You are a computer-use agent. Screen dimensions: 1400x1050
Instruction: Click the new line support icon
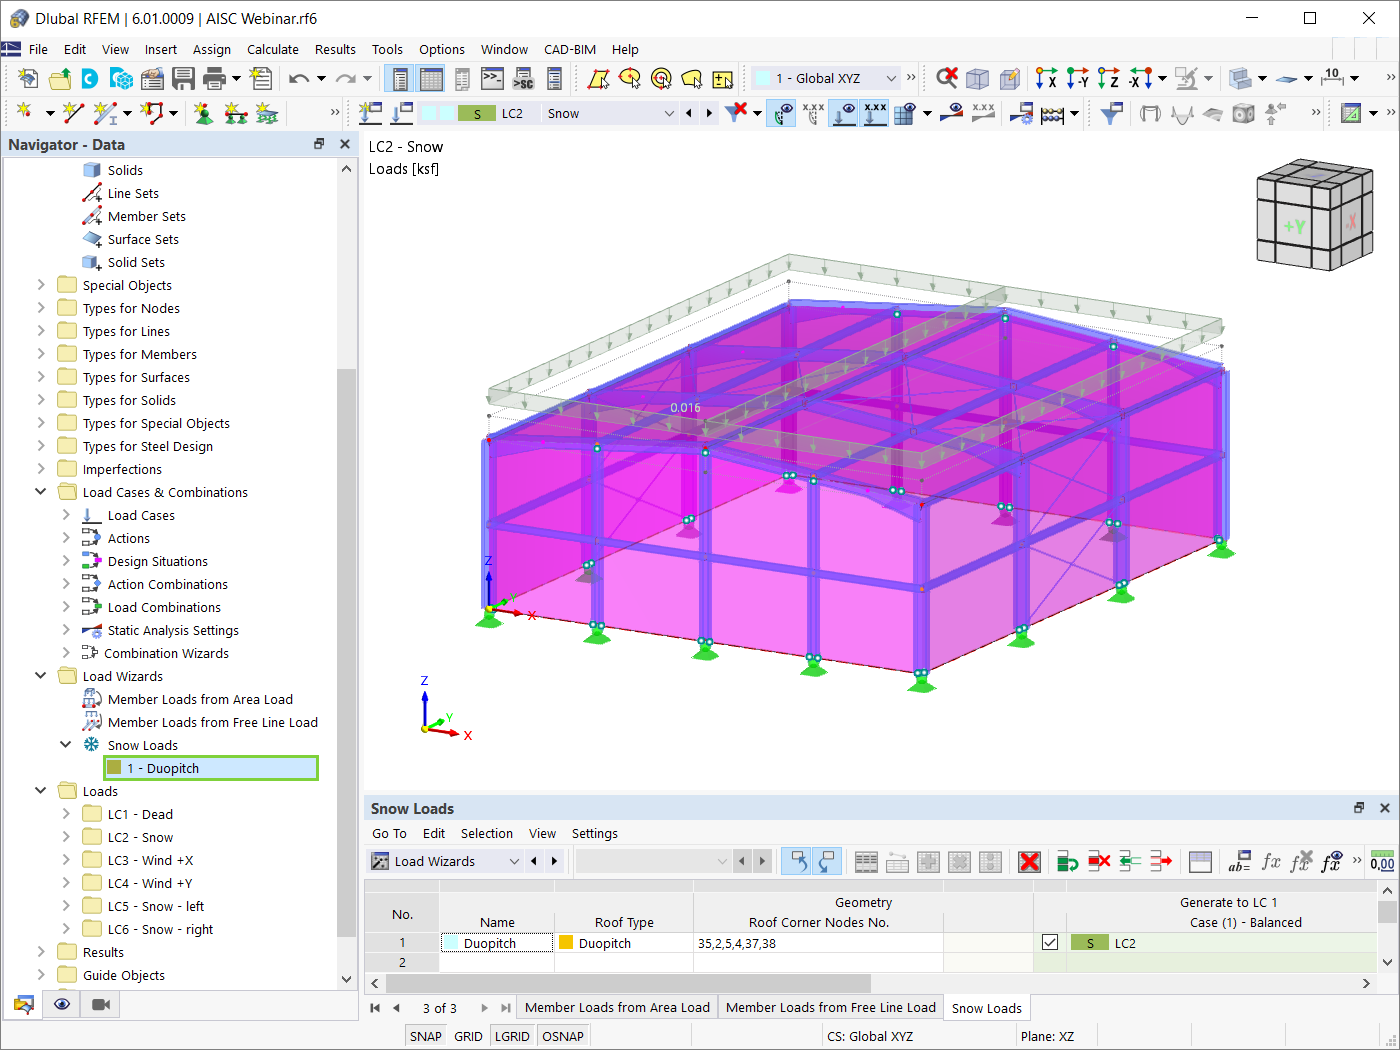click(x=235, y=113)
